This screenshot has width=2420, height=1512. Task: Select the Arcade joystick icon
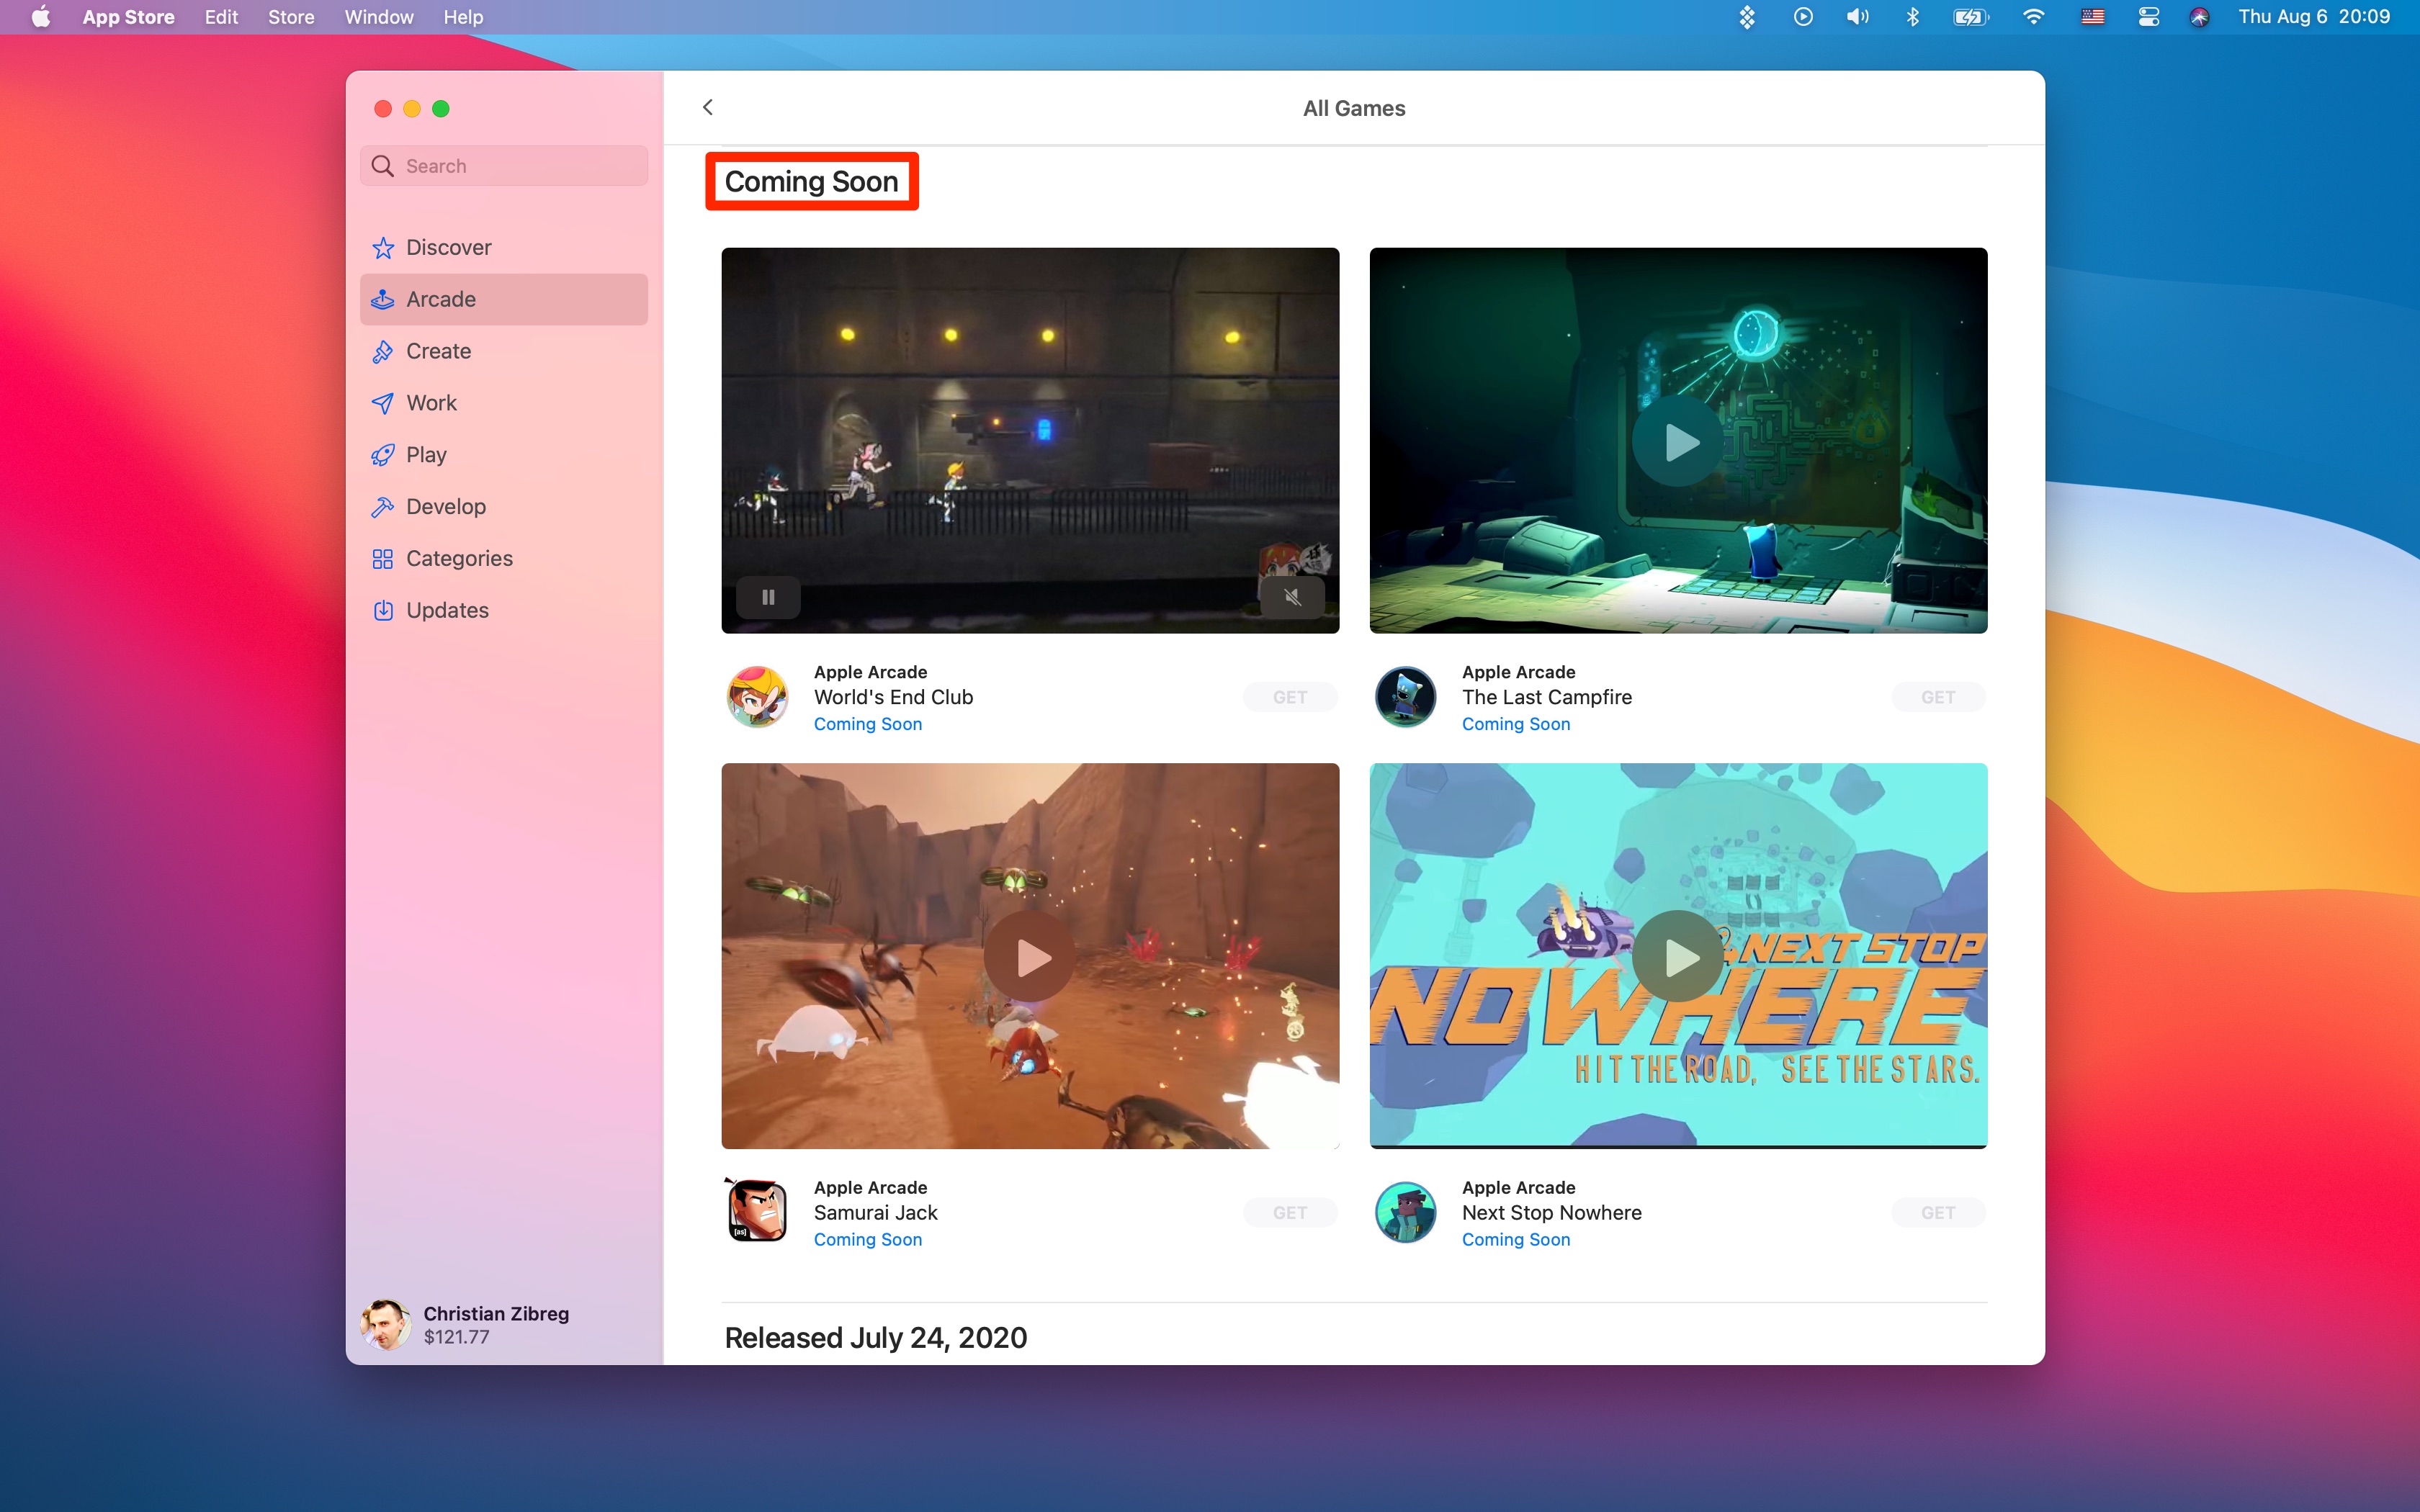point(383,299)
